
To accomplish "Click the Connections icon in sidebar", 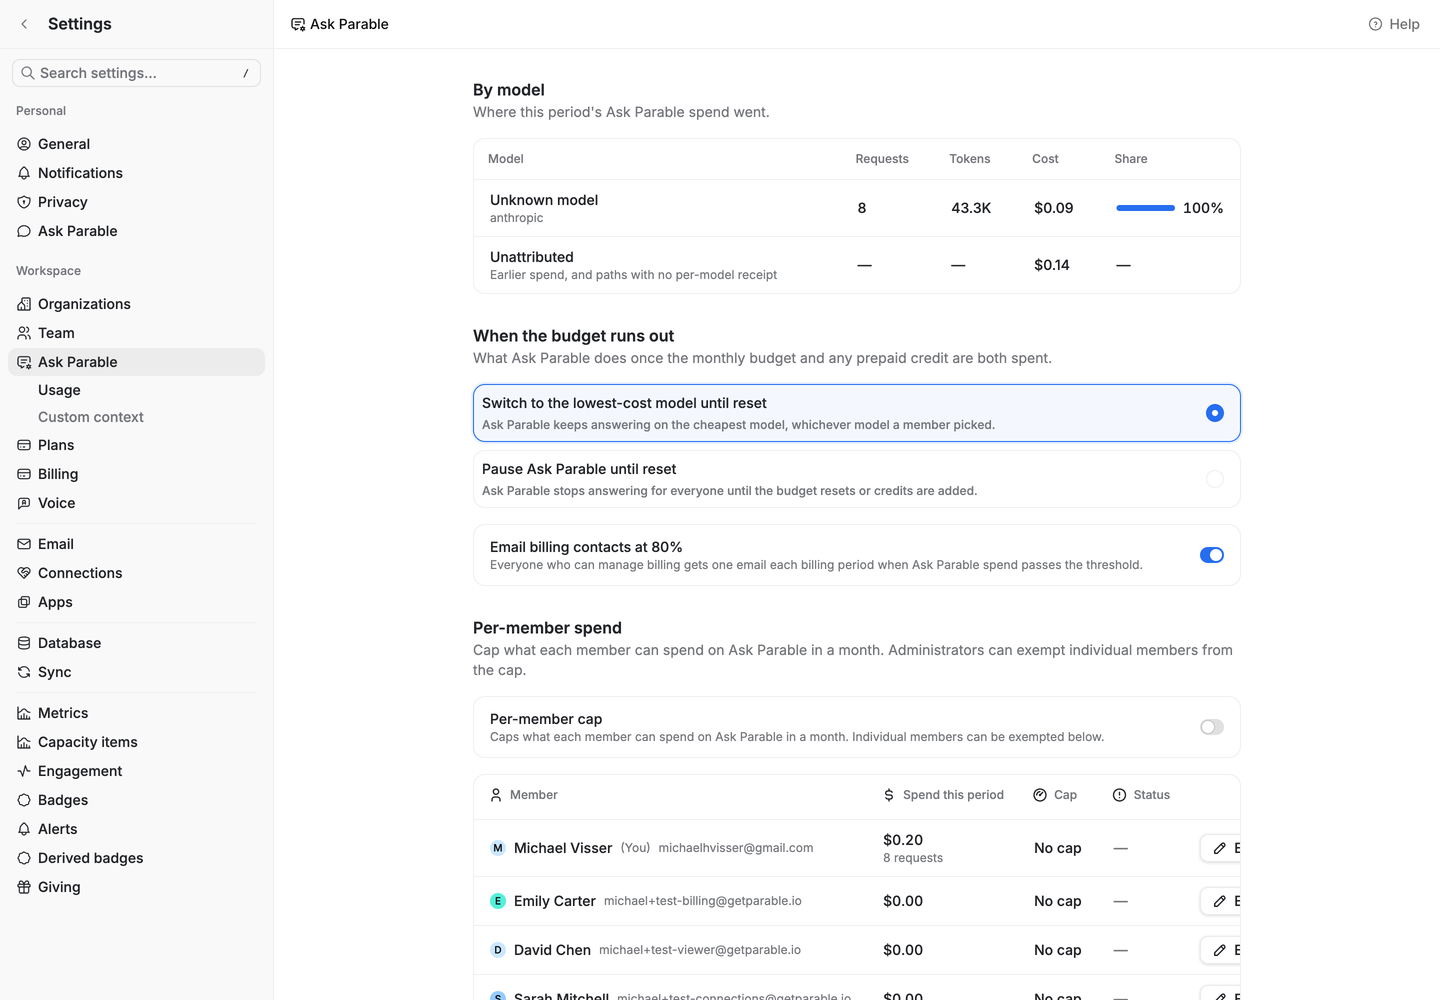I will (24, 573).
